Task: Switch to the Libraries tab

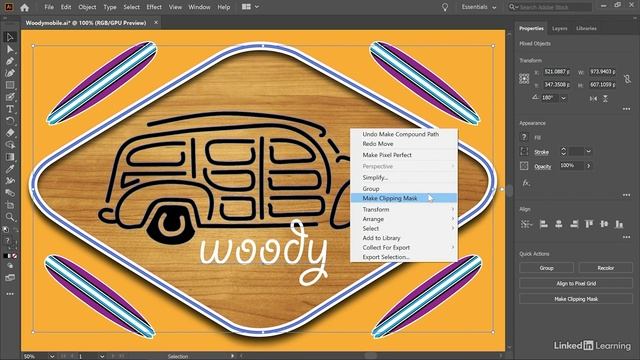Action: (586, 29)
